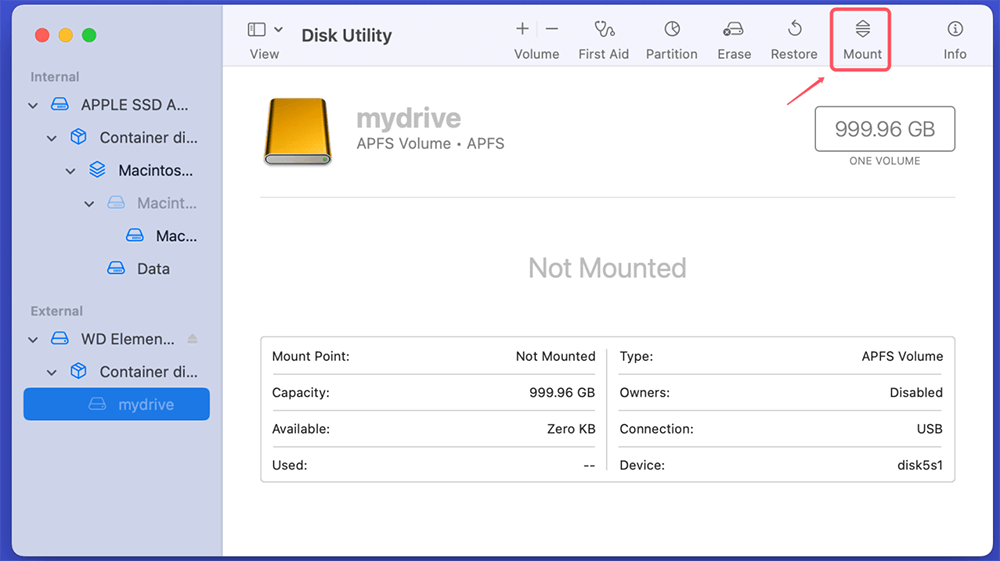The width and height of the screenshot is (1000, 561).
Task: Collapse the internal Container disk row
Action: 52,138
